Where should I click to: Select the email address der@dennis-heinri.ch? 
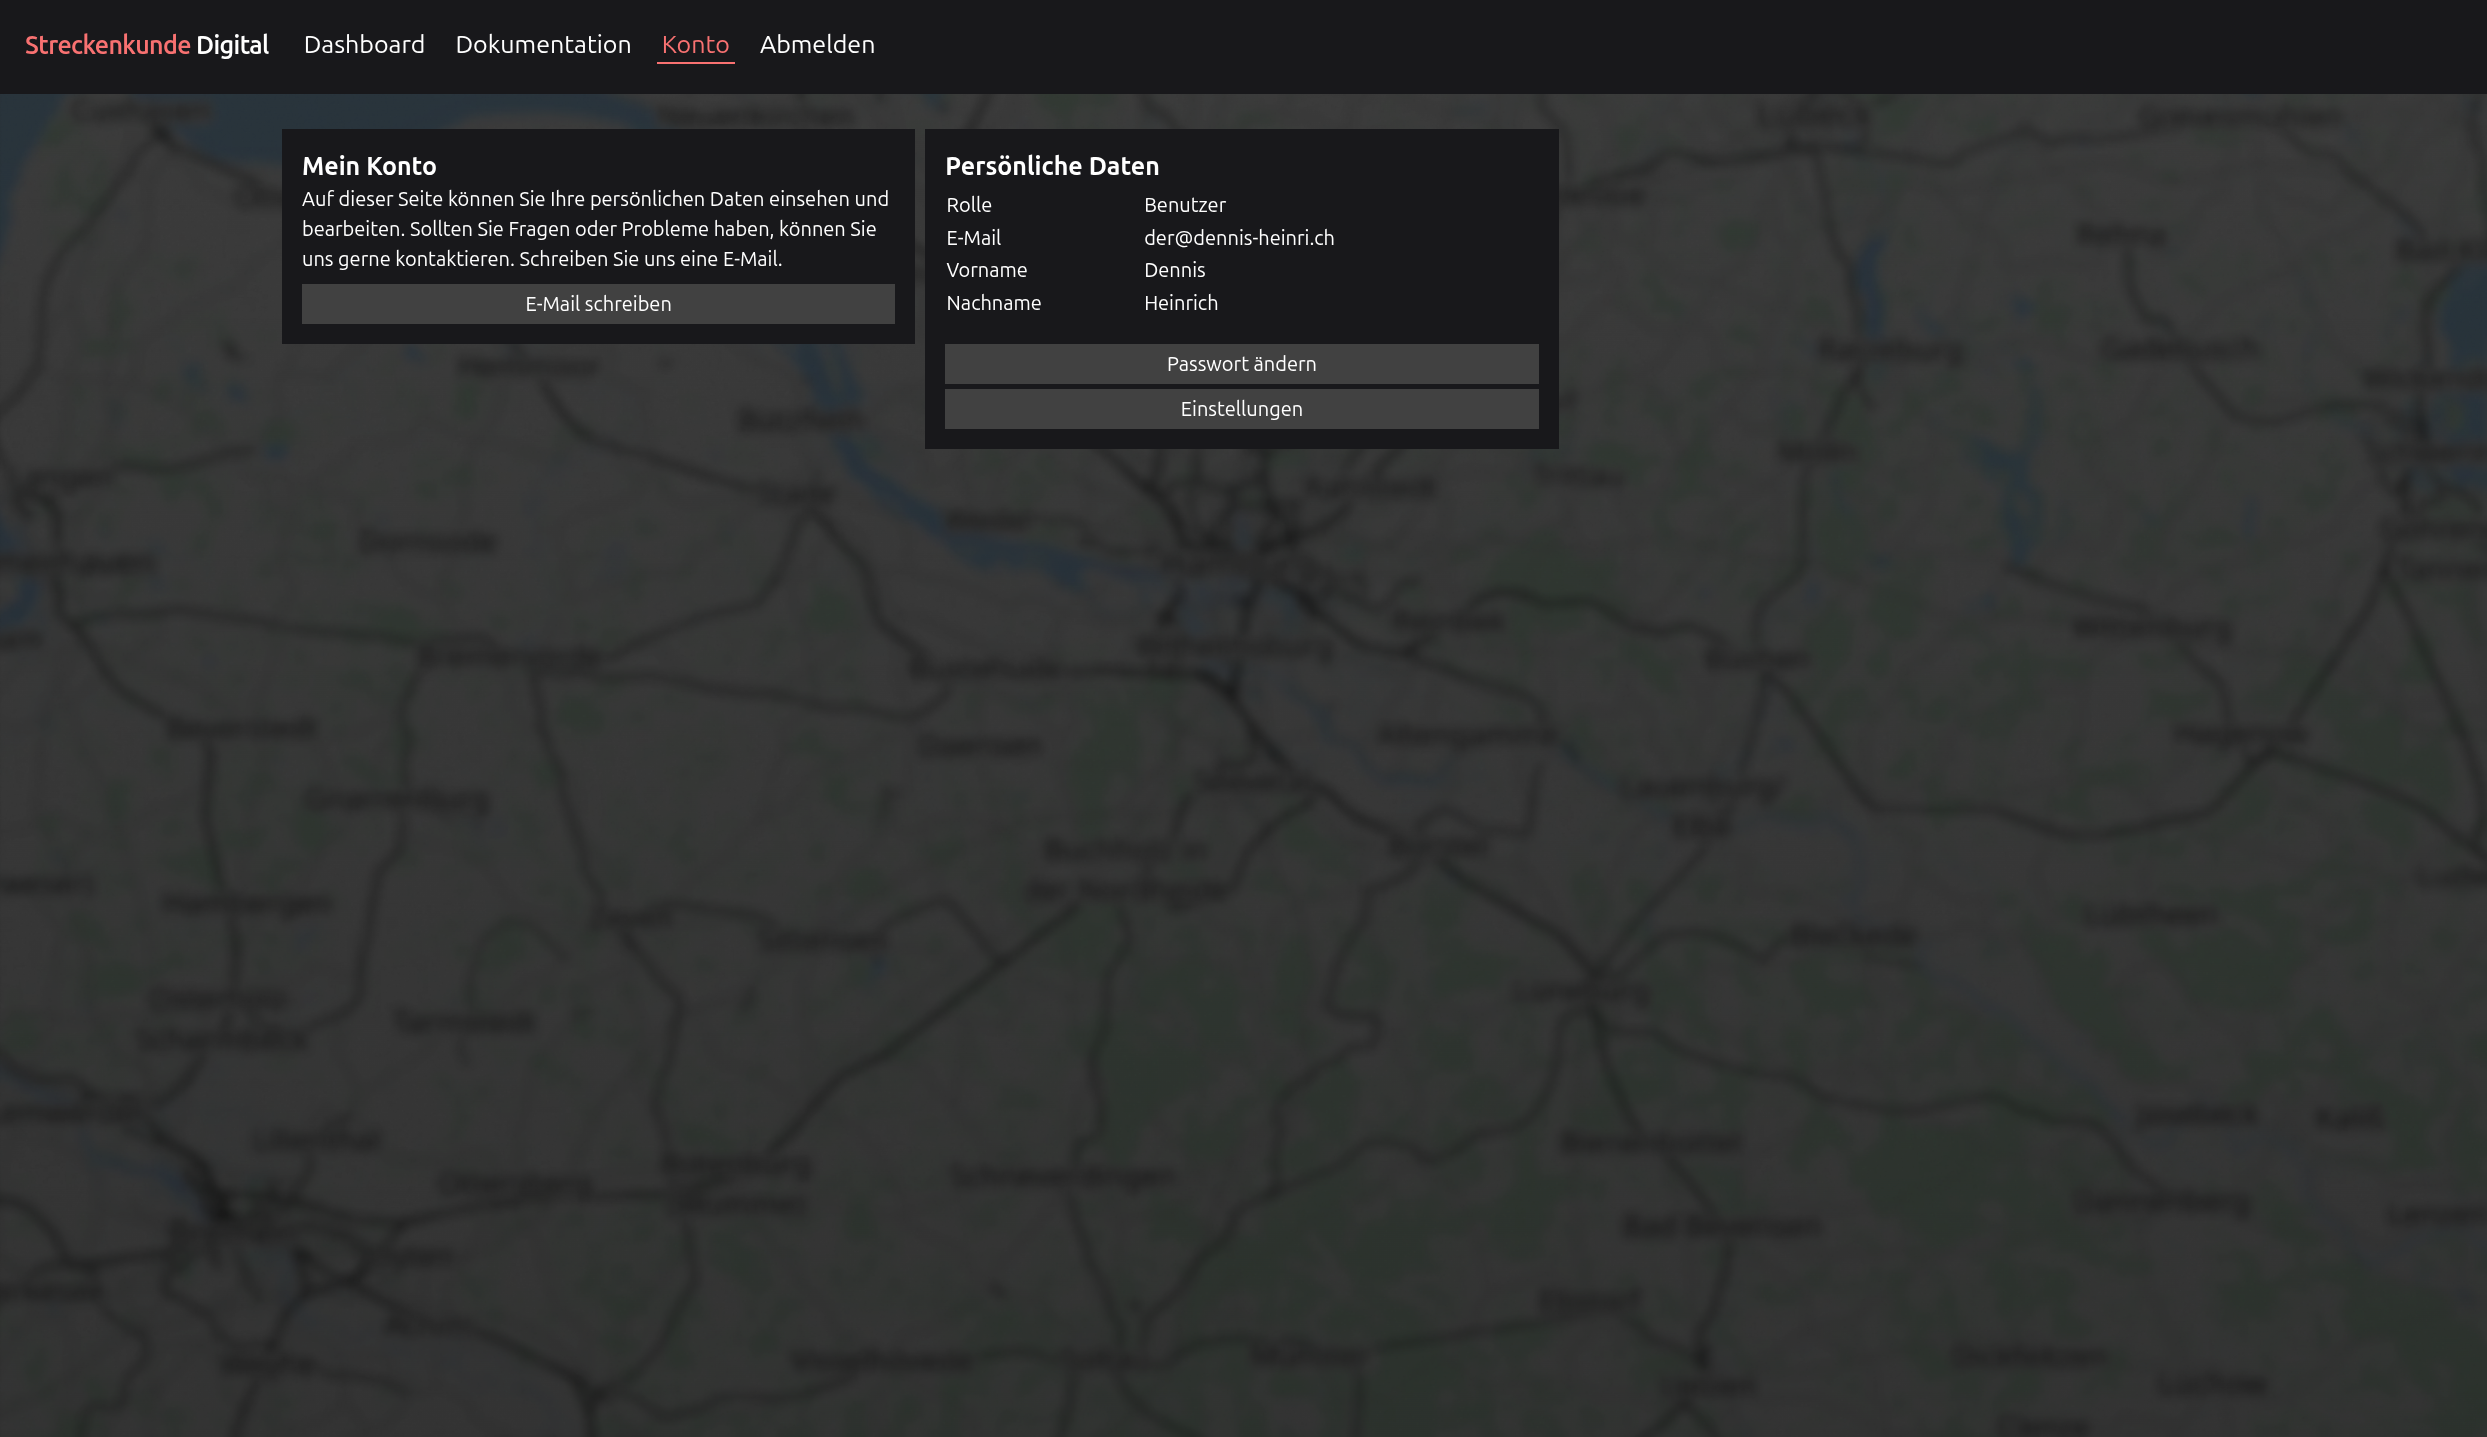(1239, 238)
